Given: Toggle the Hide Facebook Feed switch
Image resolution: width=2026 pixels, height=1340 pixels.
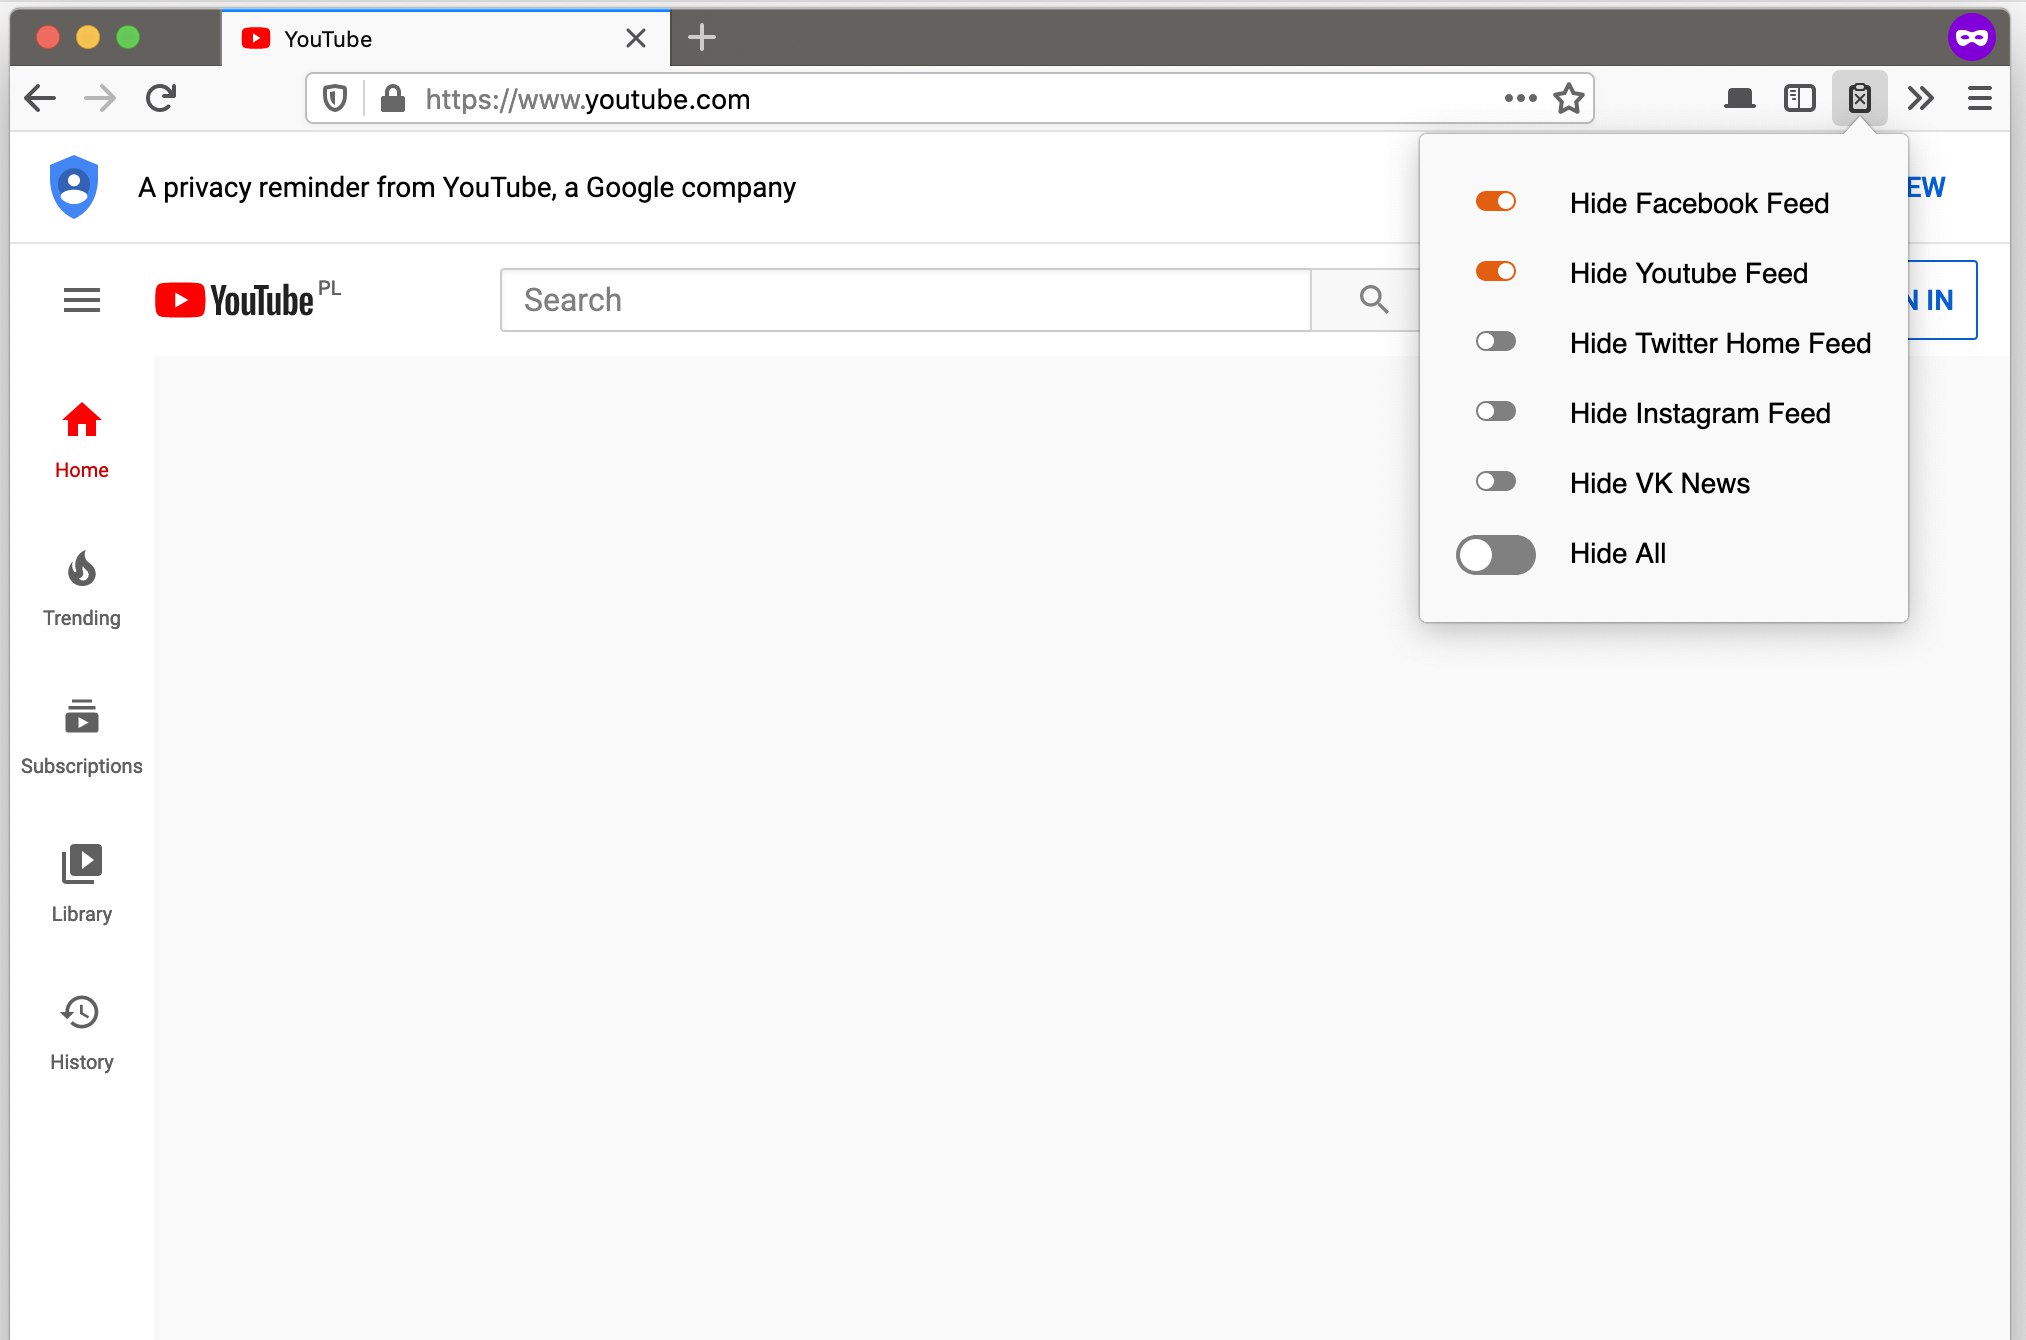Looking at the screenshot, I should (x=1495, y=202).
